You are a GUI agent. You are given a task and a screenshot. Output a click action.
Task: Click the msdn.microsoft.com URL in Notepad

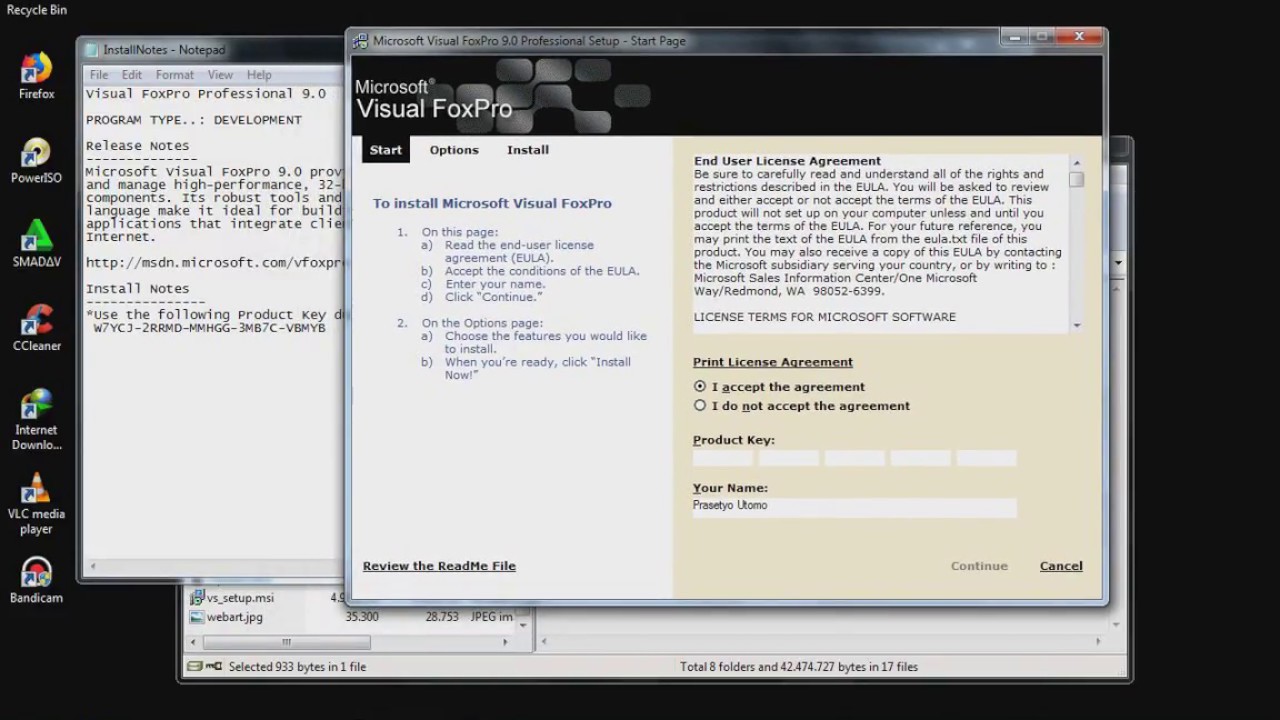click(x=214, y=263)
